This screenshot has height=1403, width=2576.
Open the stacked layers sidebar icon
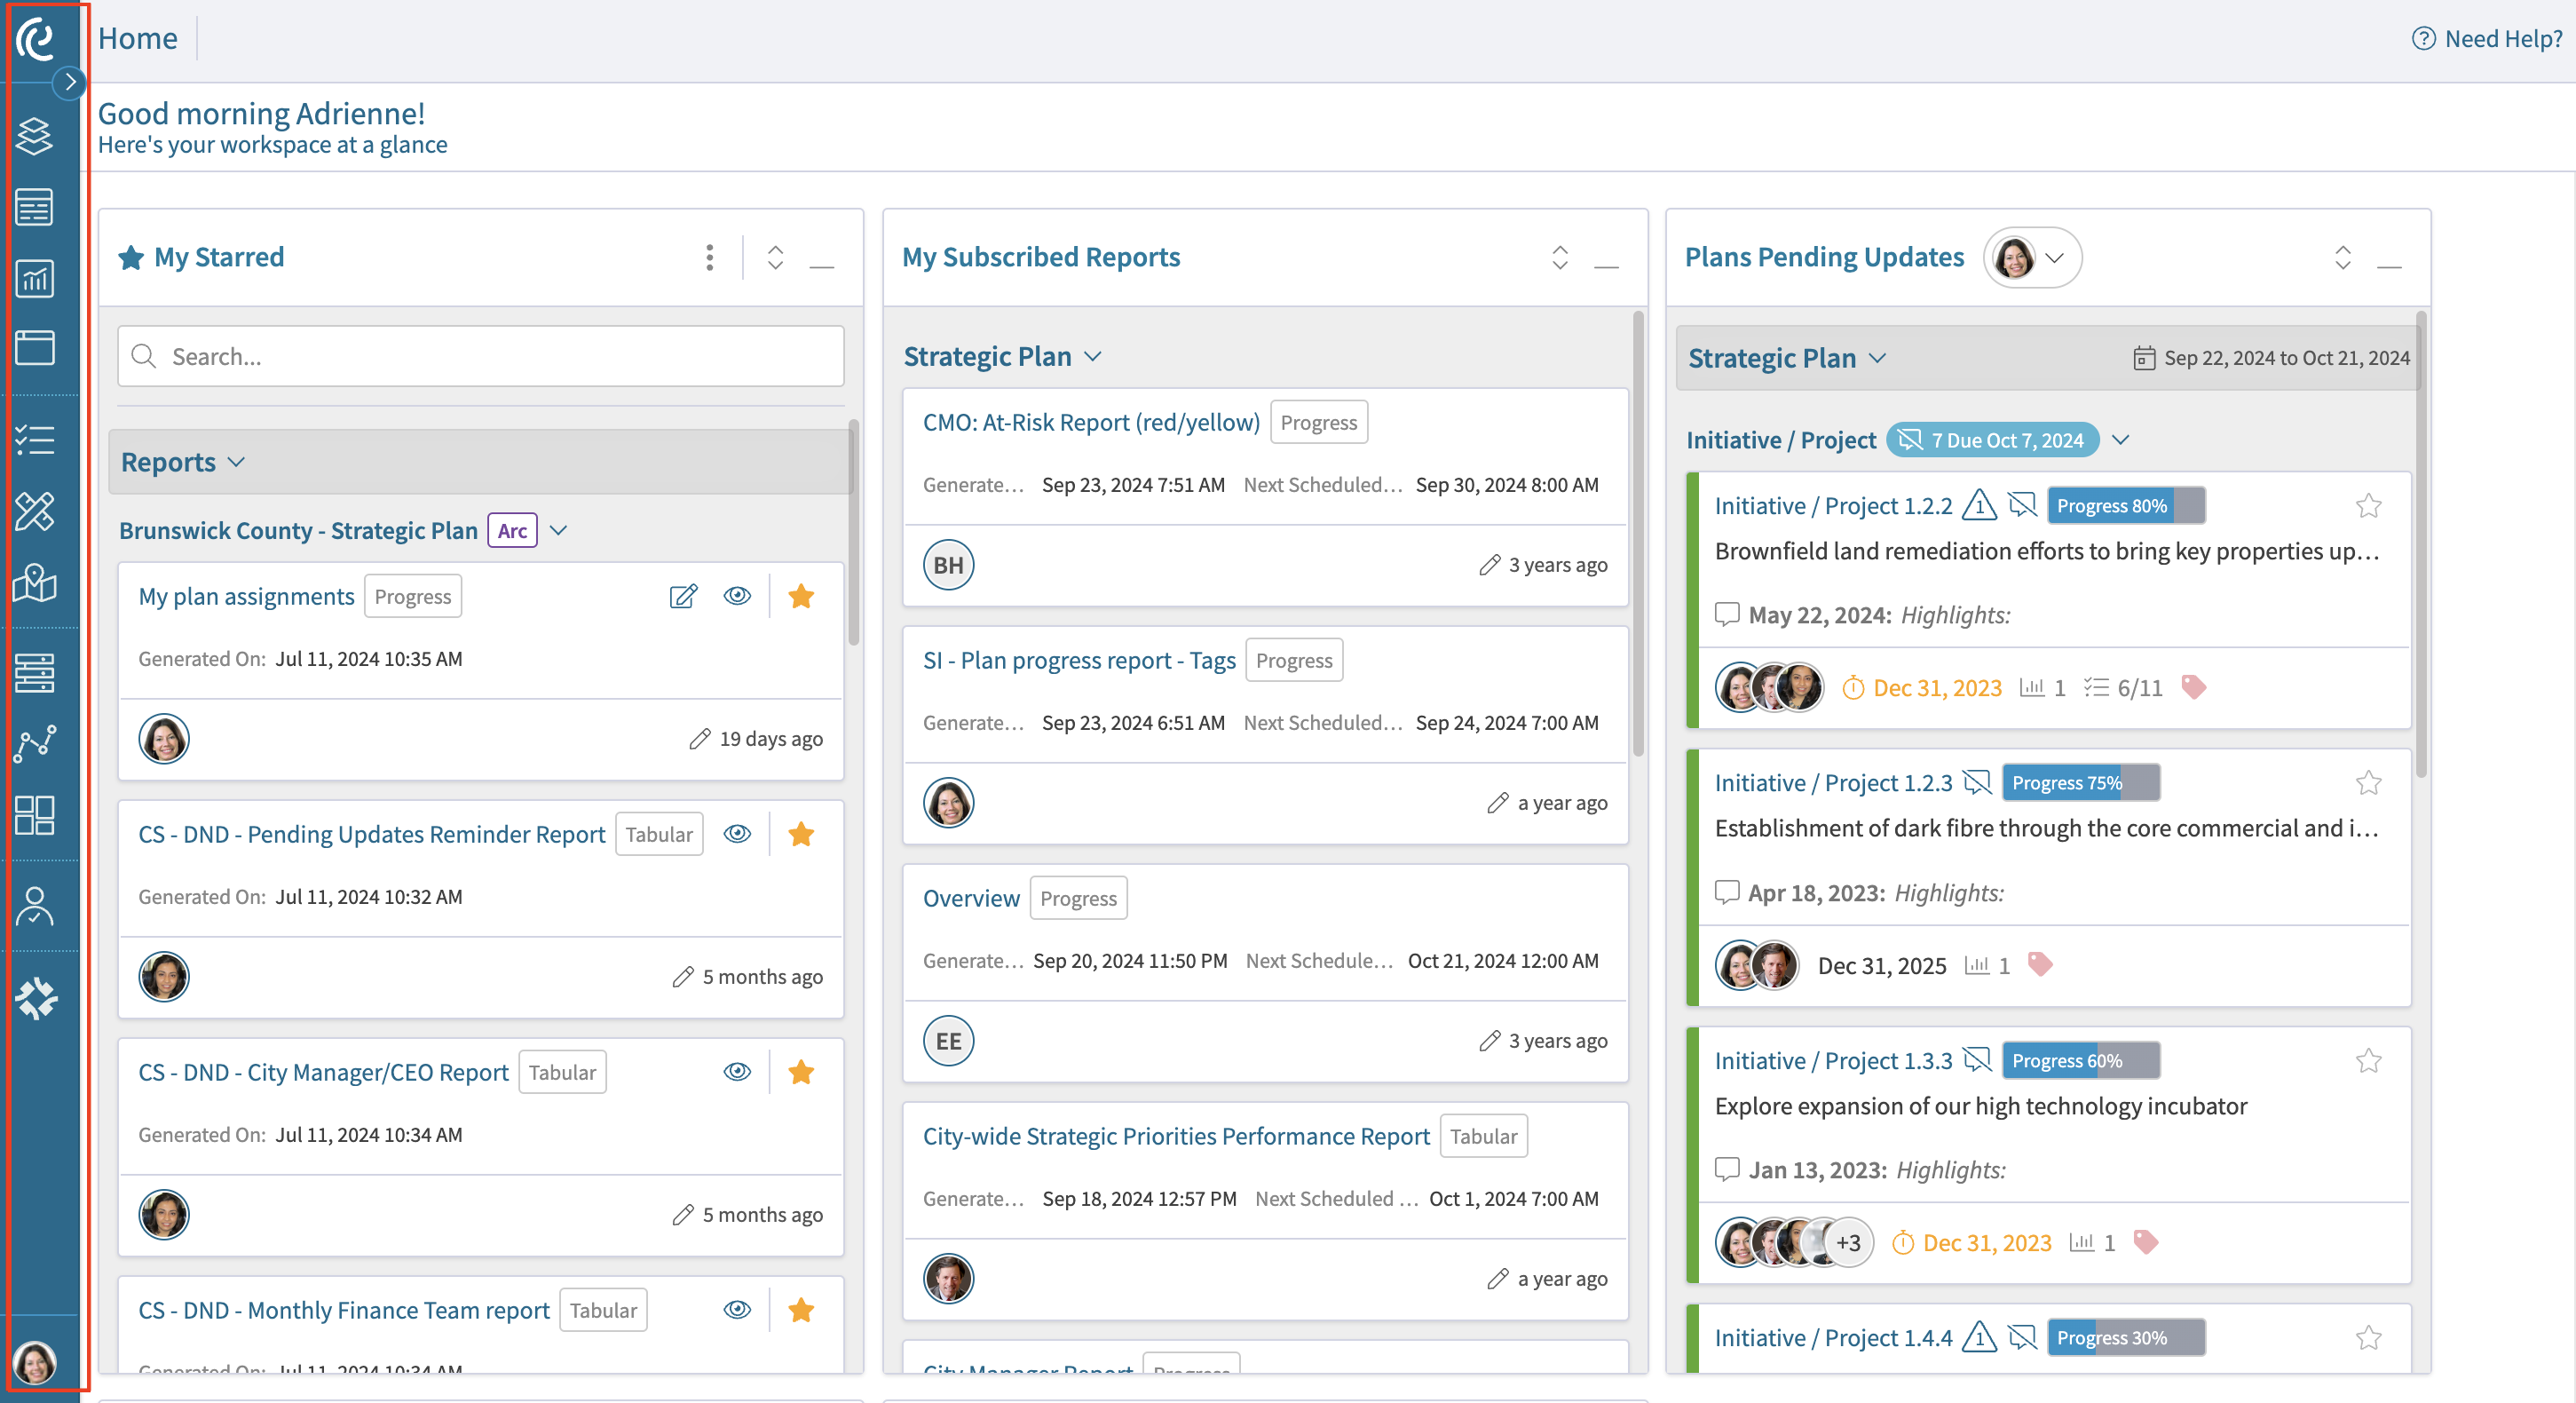coord(35,136)
